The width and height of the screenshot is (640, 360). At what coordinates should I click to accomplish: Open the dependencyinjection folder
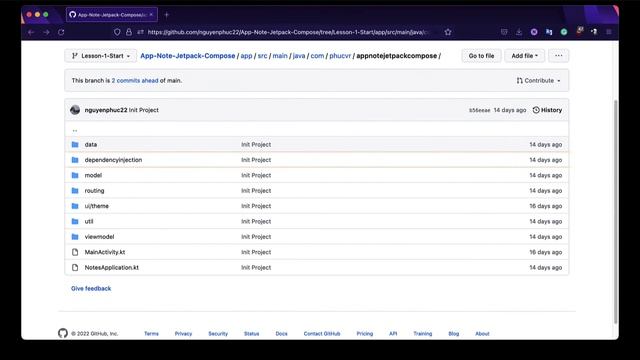click(113, 160)
